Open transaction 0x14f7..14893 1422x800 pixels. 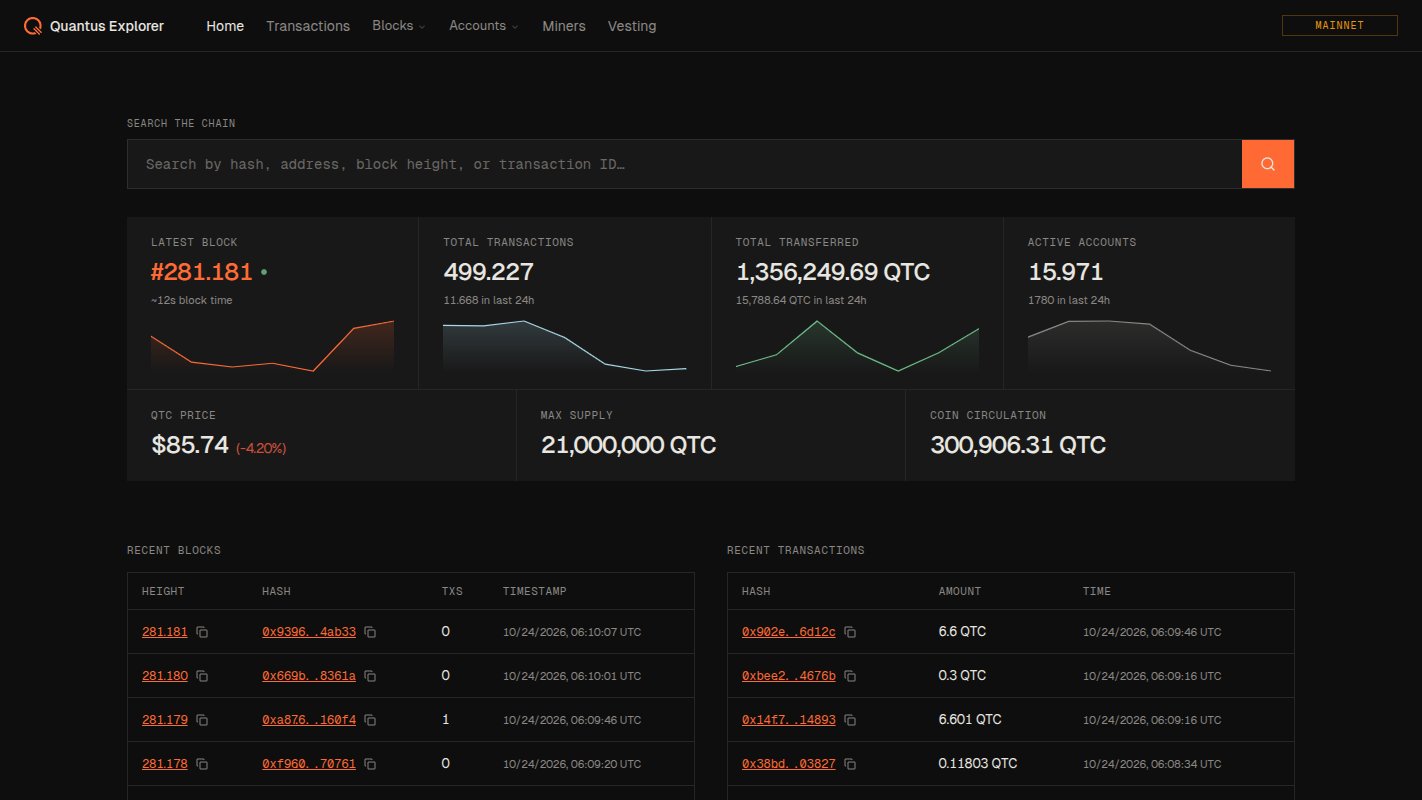tap(789, 720)
